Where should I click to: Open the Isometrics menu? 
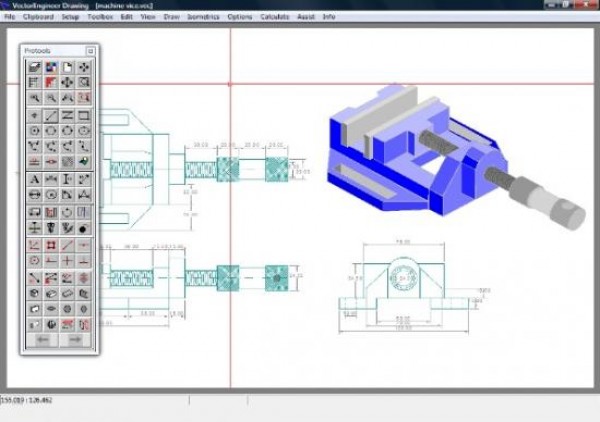[x=204, y=17]
